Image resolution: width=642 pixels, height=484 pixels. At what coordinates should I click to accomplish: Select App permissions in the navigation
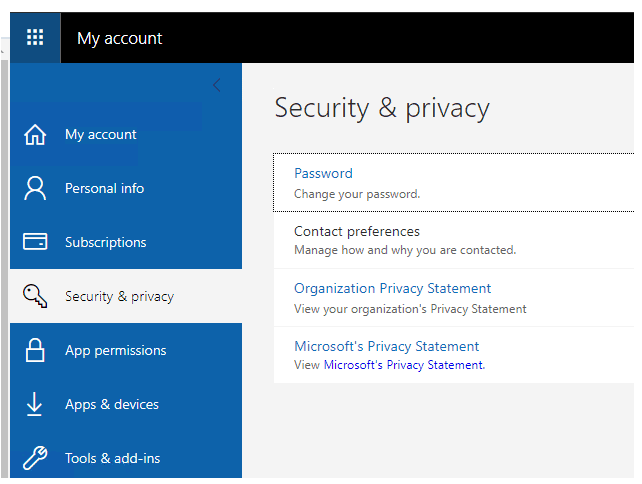point(126,350)
